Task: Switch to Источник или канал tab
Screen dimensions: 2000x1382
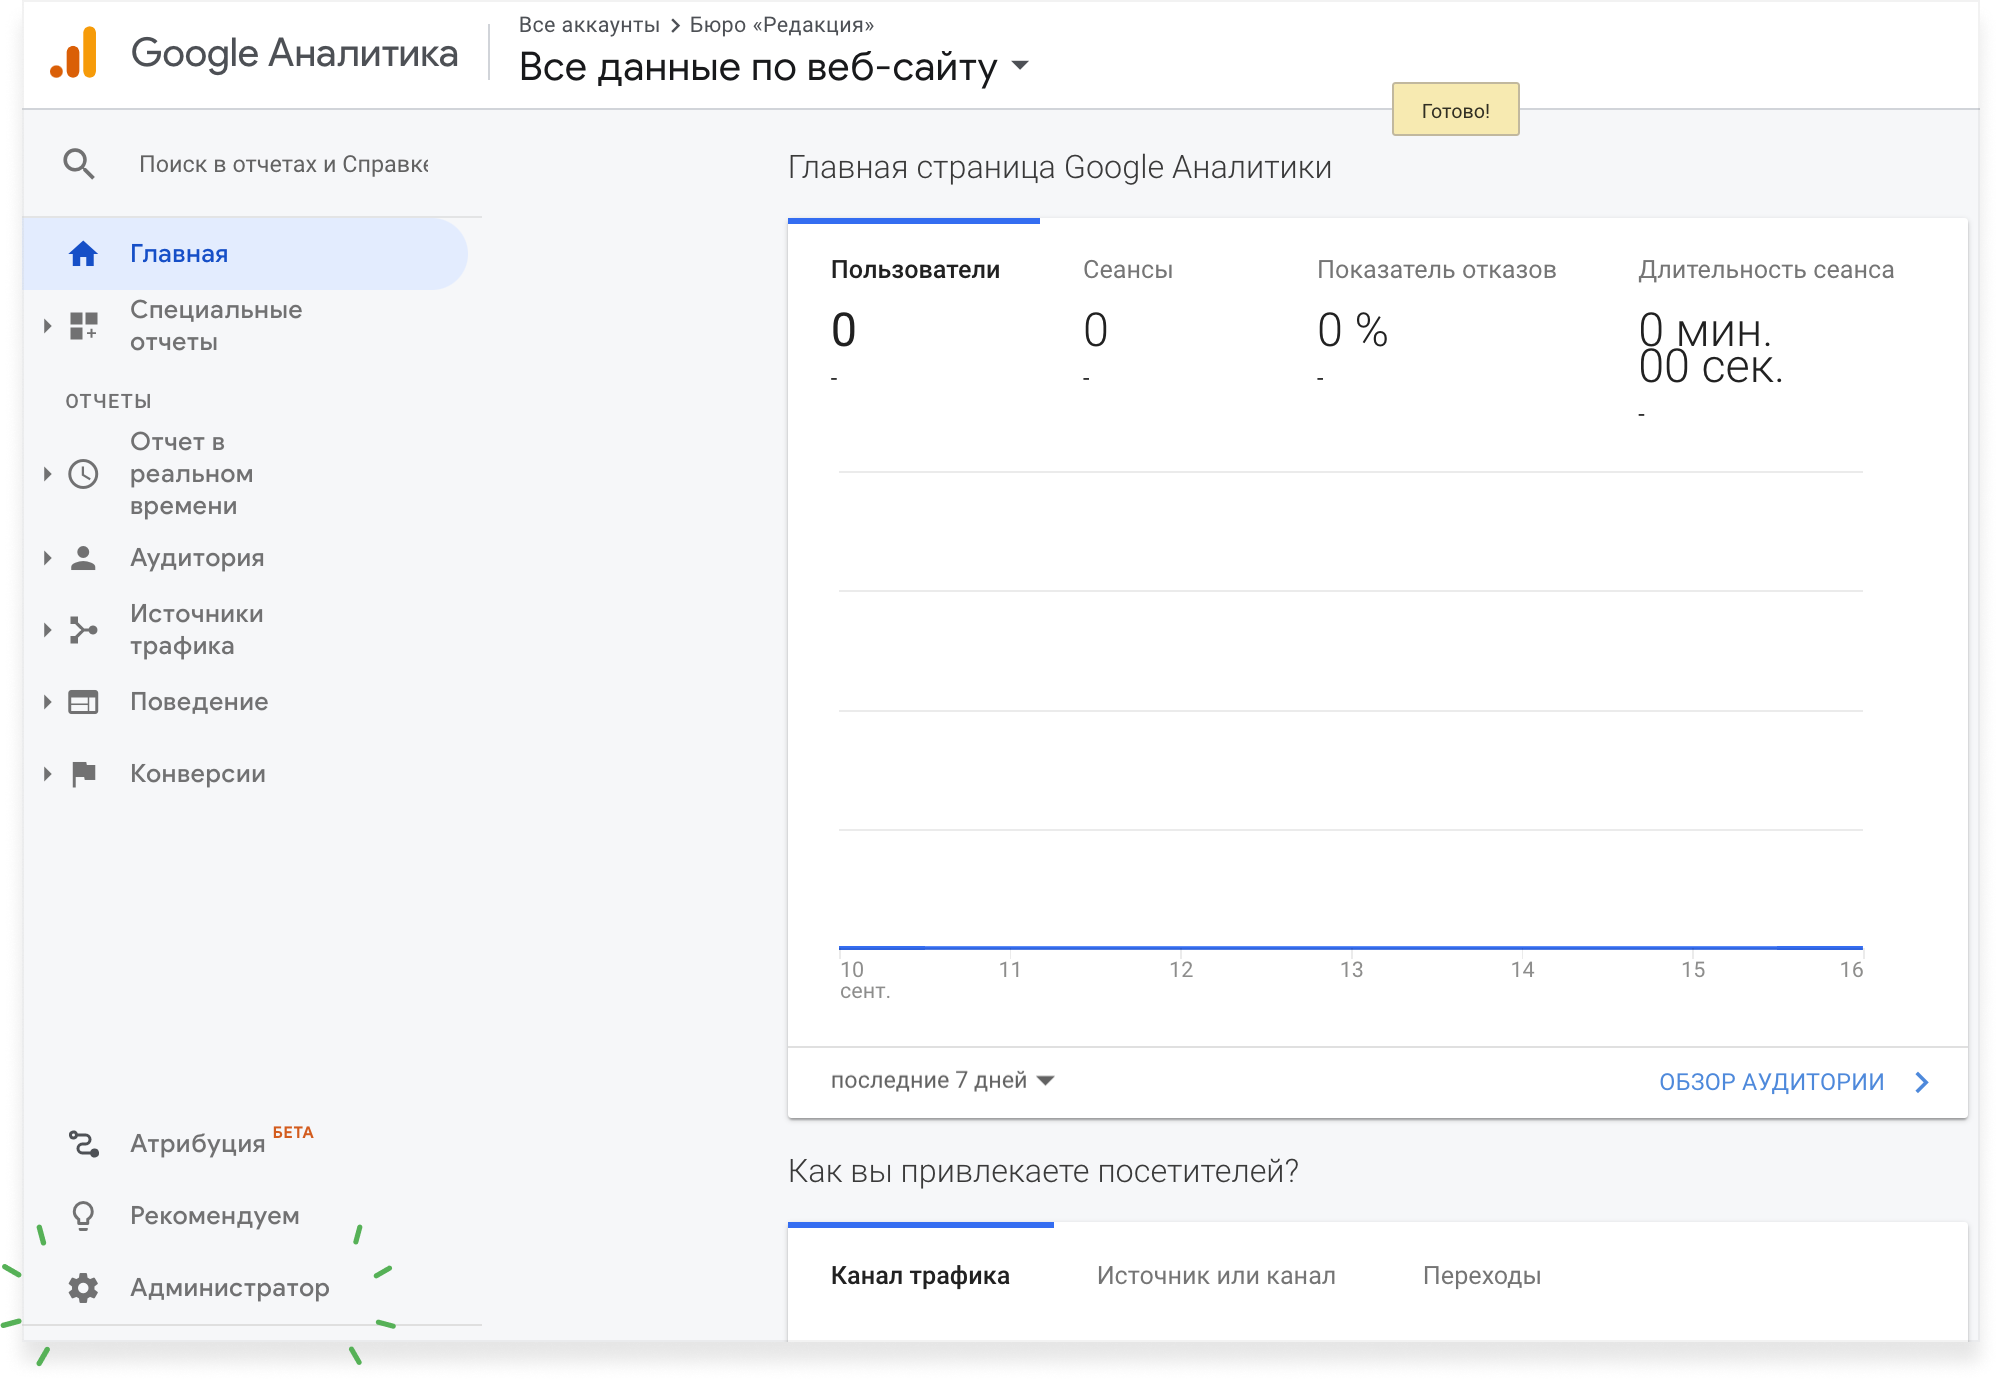Action: point(1216,1276)
